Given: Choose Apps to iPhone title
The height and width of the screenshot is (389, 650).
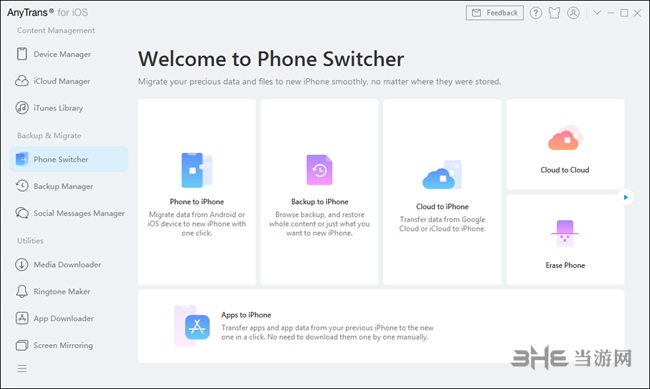Looking at the screenshot, I should (246, 315).
